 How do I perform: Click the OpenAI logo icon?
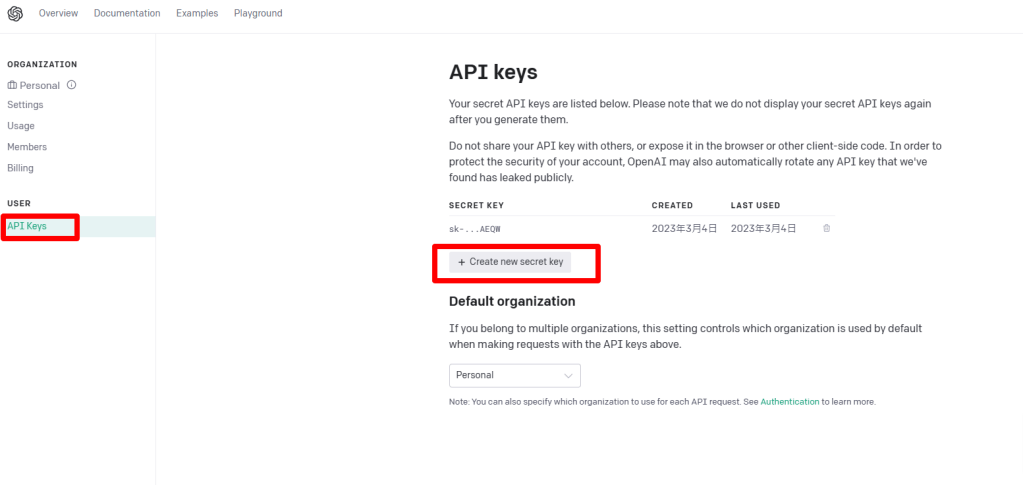click(15, 13)
